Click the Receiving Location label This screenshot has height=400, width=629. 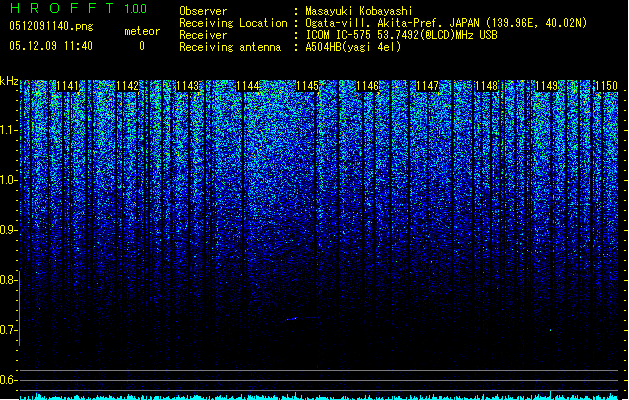click(x=233, y=23)
